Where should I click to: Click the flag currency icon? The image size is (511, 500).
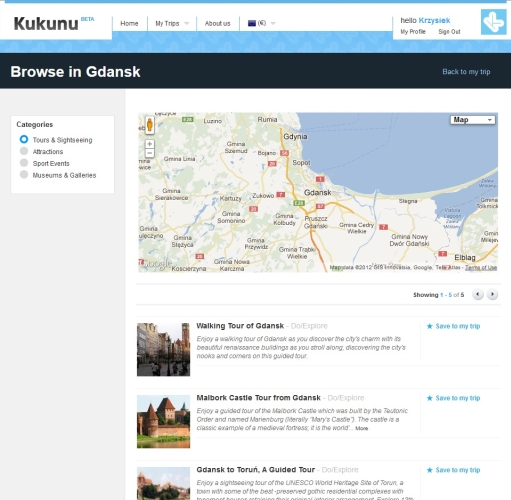252,23
